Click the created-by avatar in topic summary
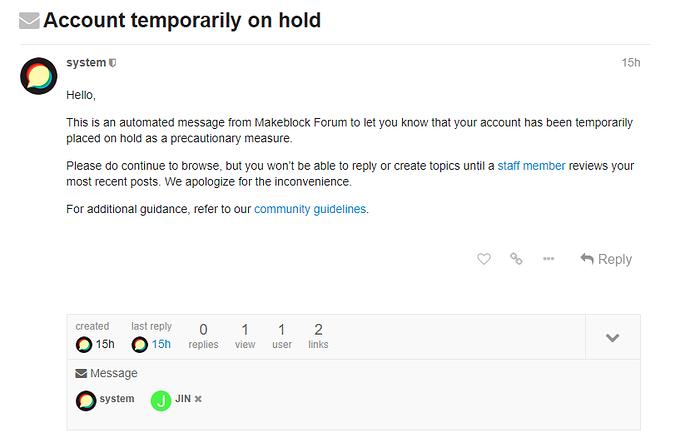The height and width of the screenshot is (443, 690). click(84, 344)
